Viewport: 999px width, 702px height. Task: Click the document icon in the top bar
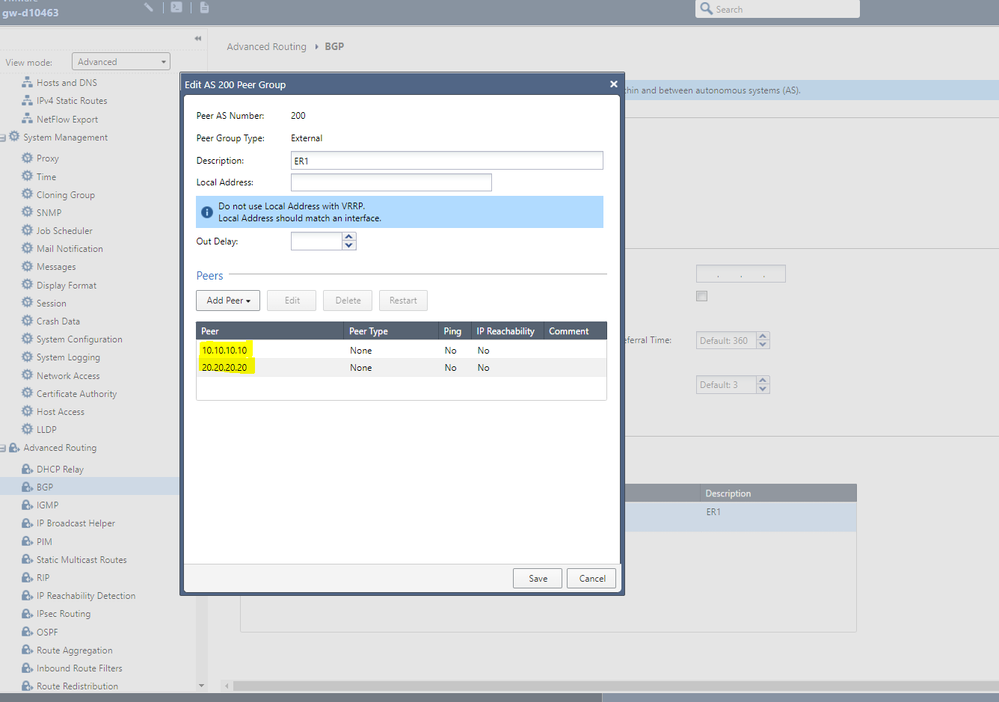pos(204,8)
